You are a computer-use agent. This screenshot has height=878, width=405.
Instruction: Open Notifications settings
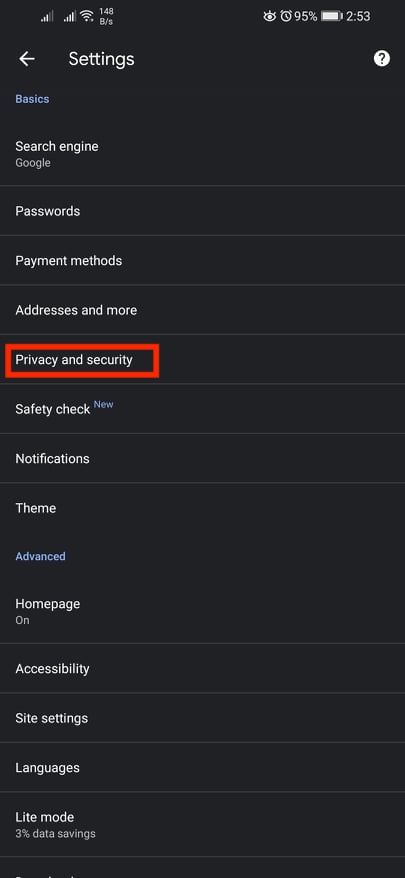tap(202, 458)
